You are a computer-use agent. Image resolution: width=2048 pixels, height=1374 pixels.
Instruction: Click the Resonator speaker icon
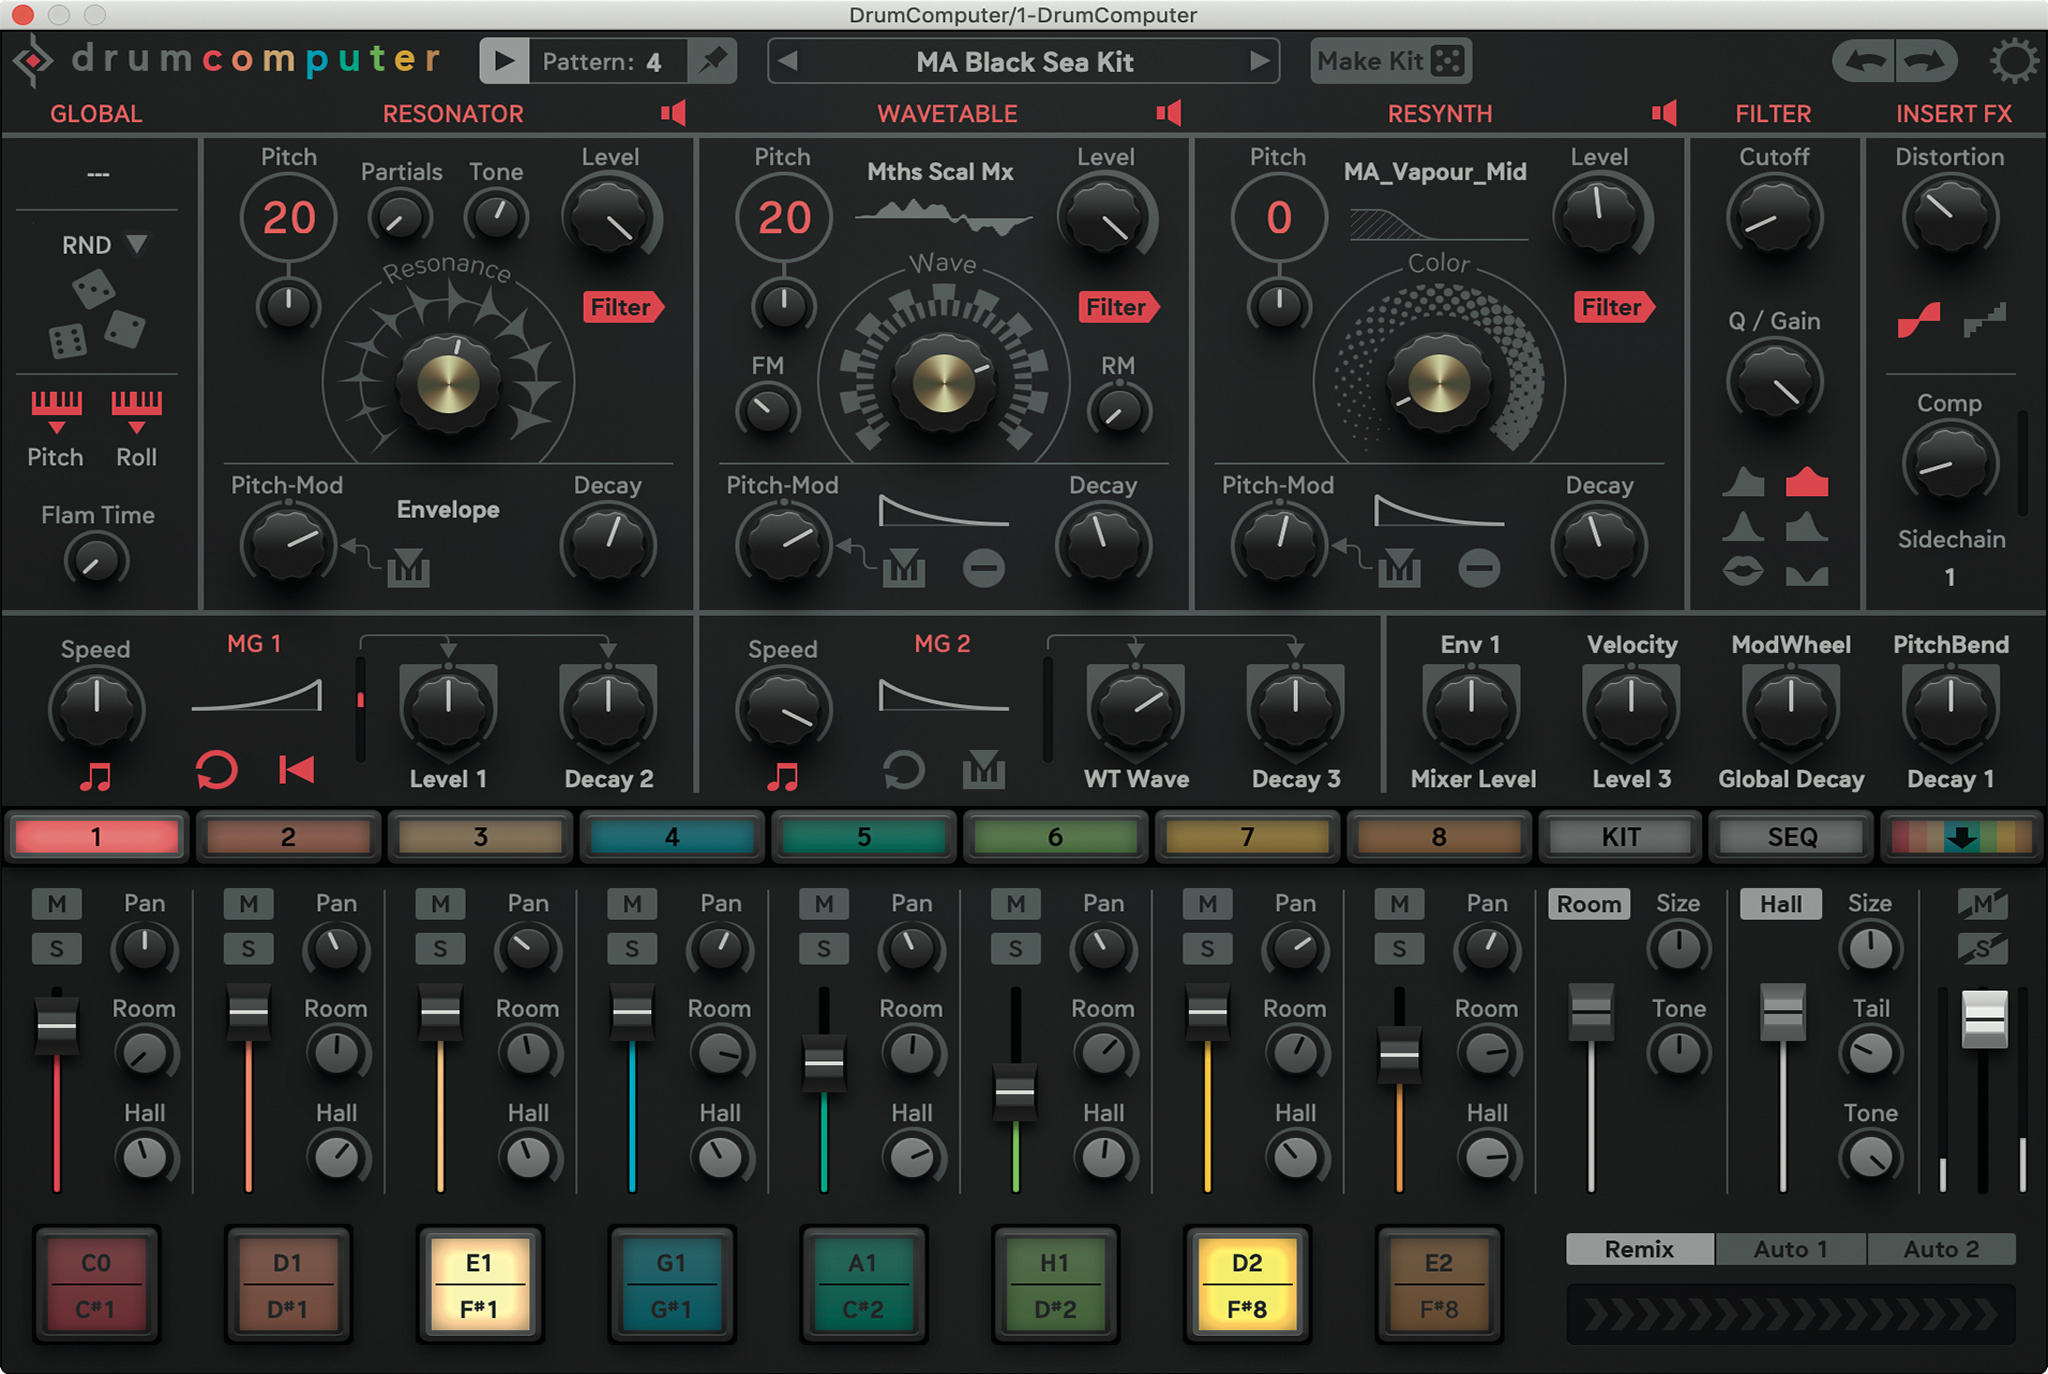click(673, 113)
